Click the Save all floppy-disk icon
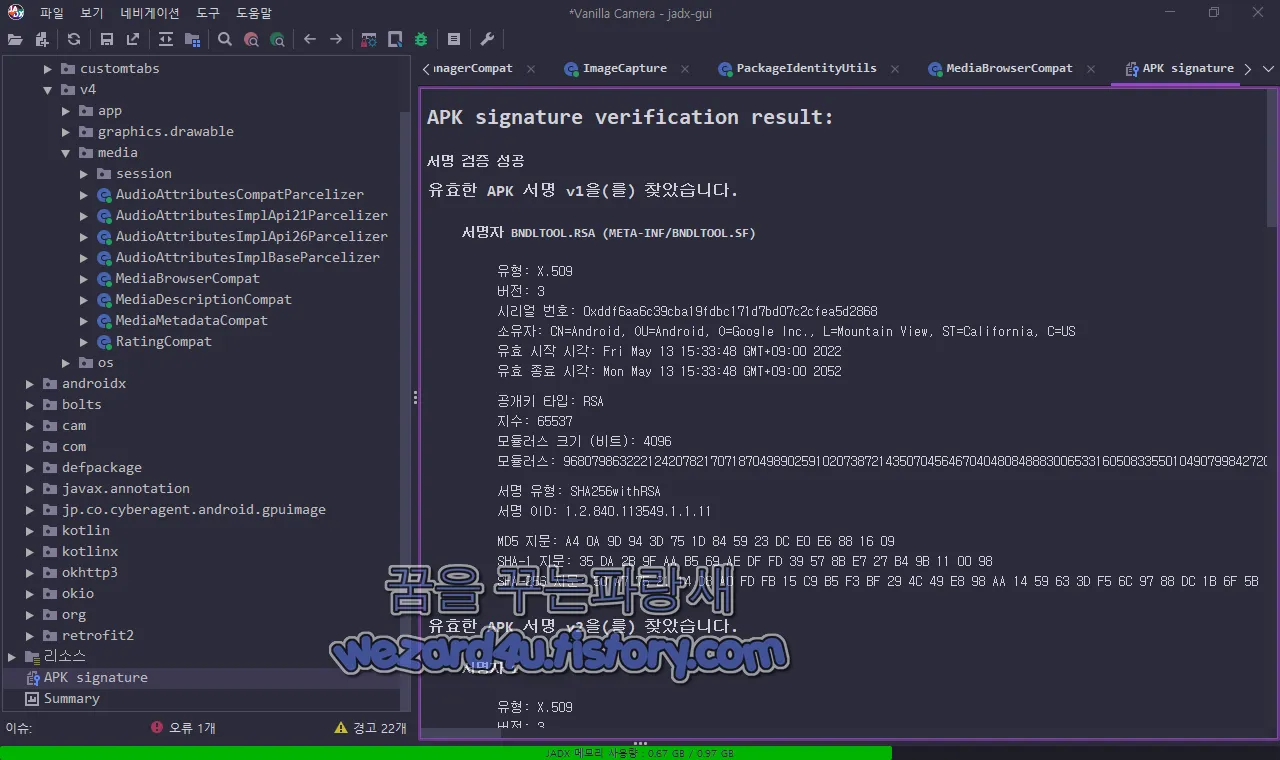Screen dimensions: 1280x760 107,40
